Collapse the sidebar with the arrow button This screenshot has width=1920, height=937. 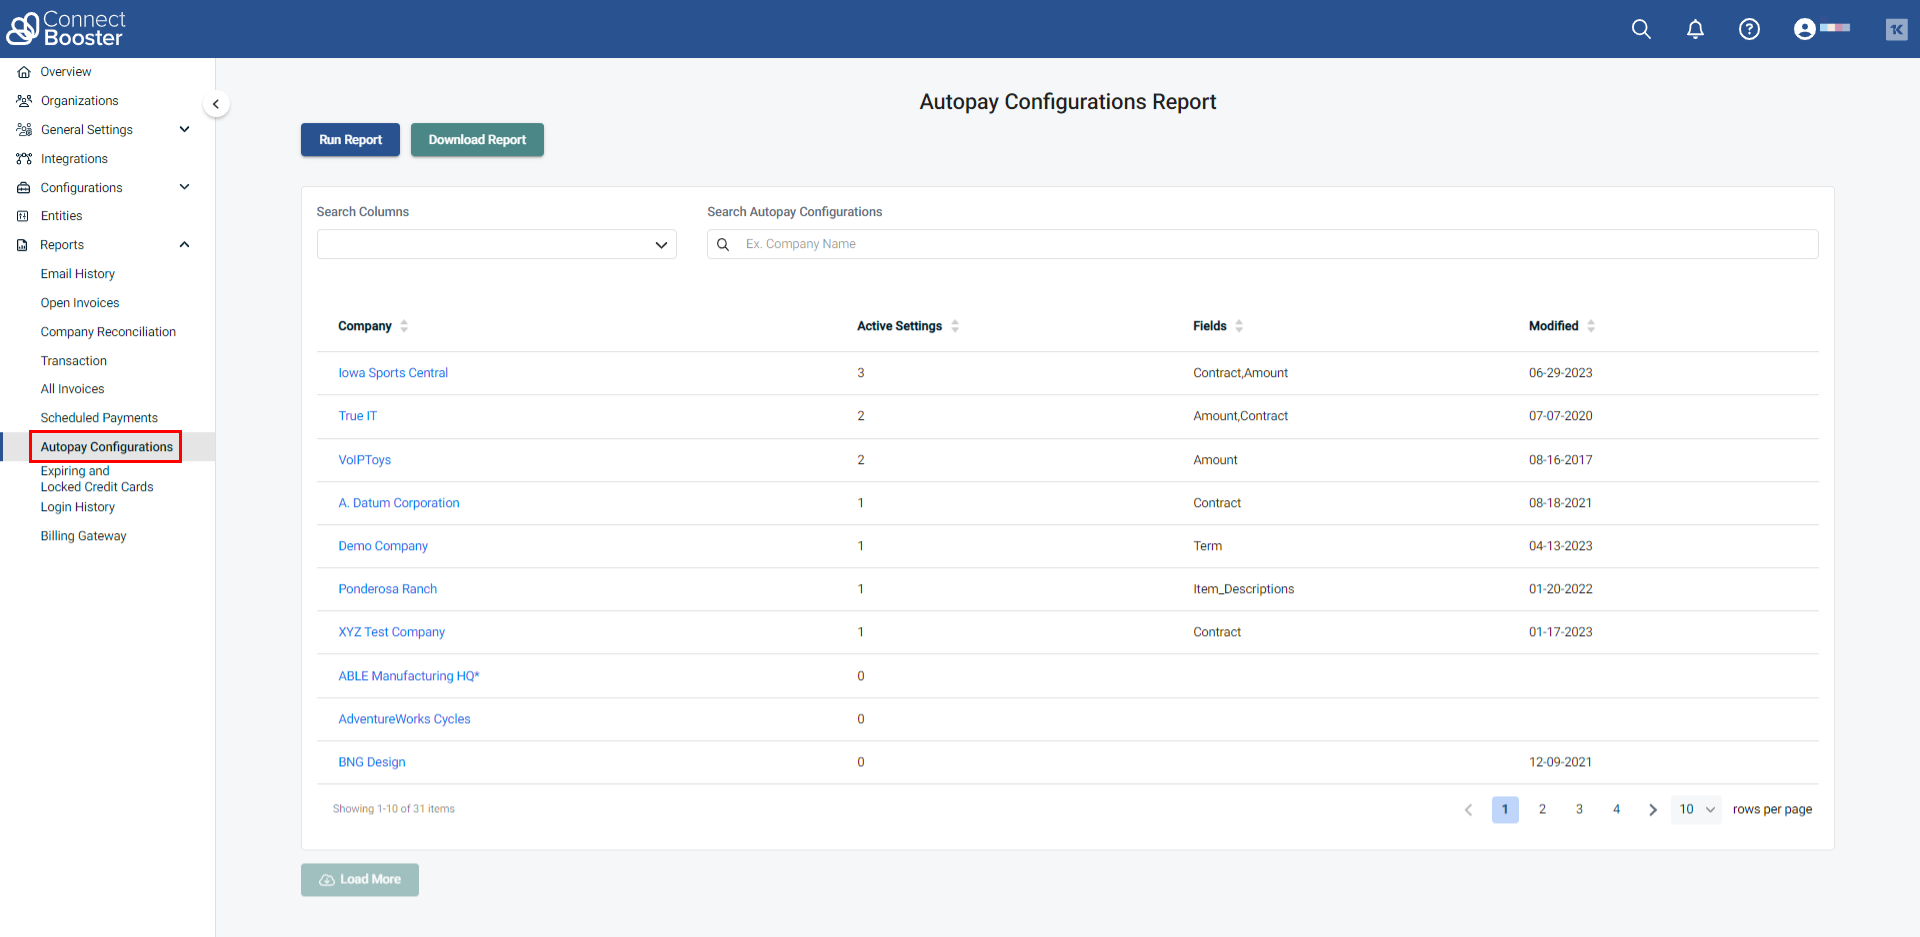216,104
